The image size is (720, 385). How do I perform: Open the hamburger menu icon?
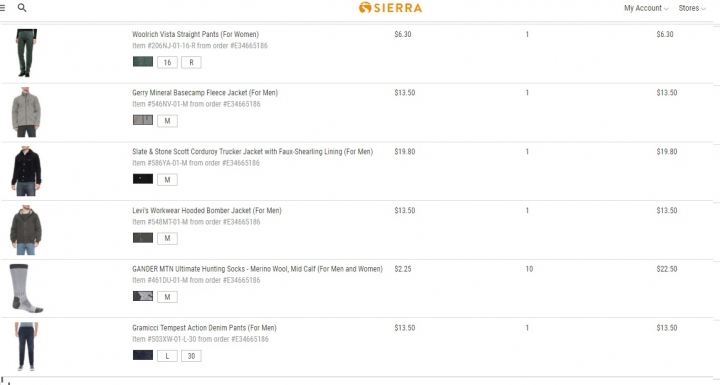click(2, 8)
